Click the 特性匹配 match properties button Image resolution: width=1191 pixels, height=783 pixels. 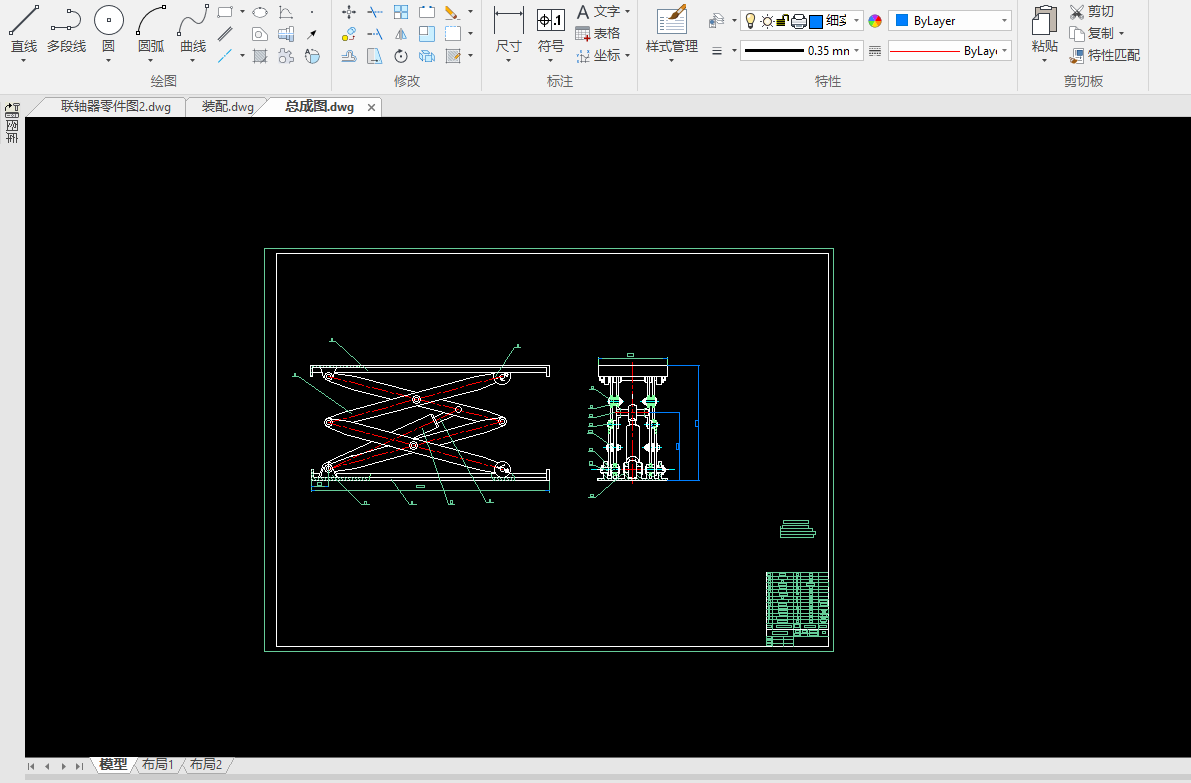(x=1104, y=55)
